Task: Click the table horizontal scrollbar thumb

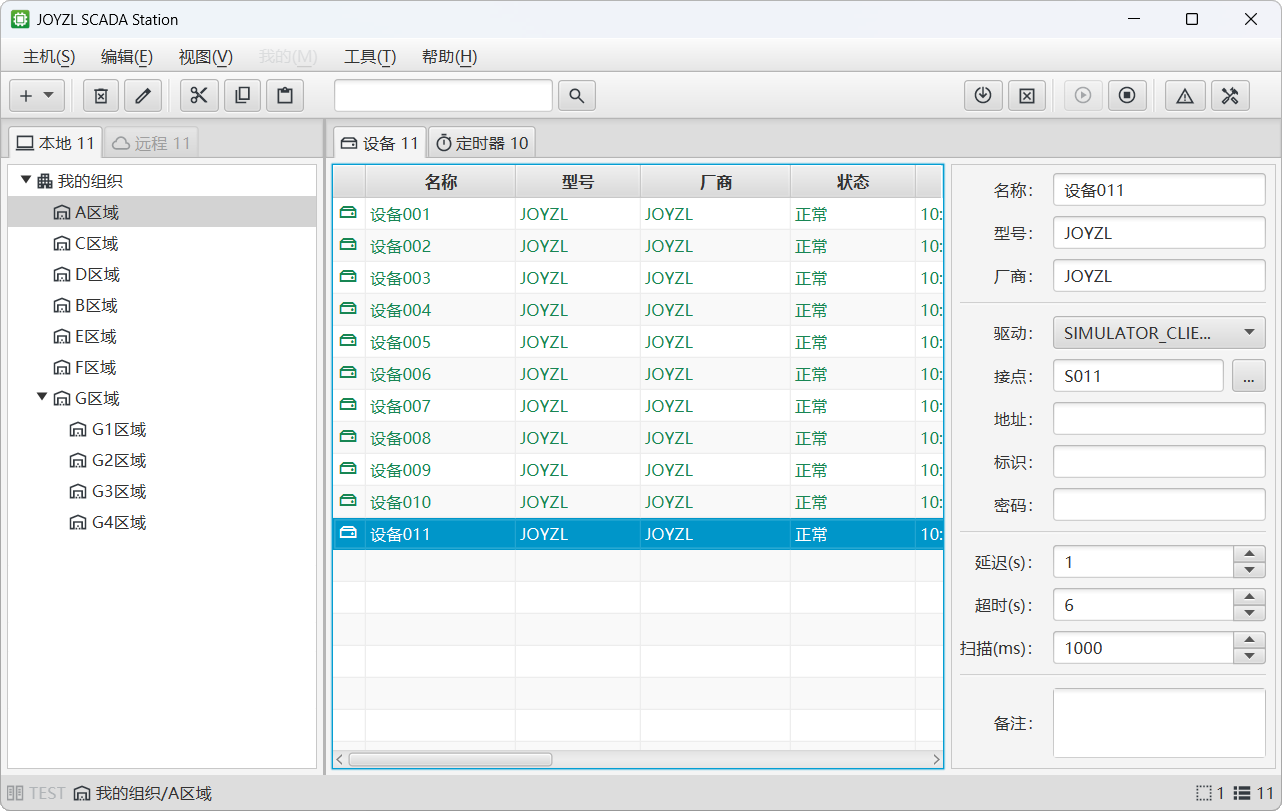Action: point(450,759)
